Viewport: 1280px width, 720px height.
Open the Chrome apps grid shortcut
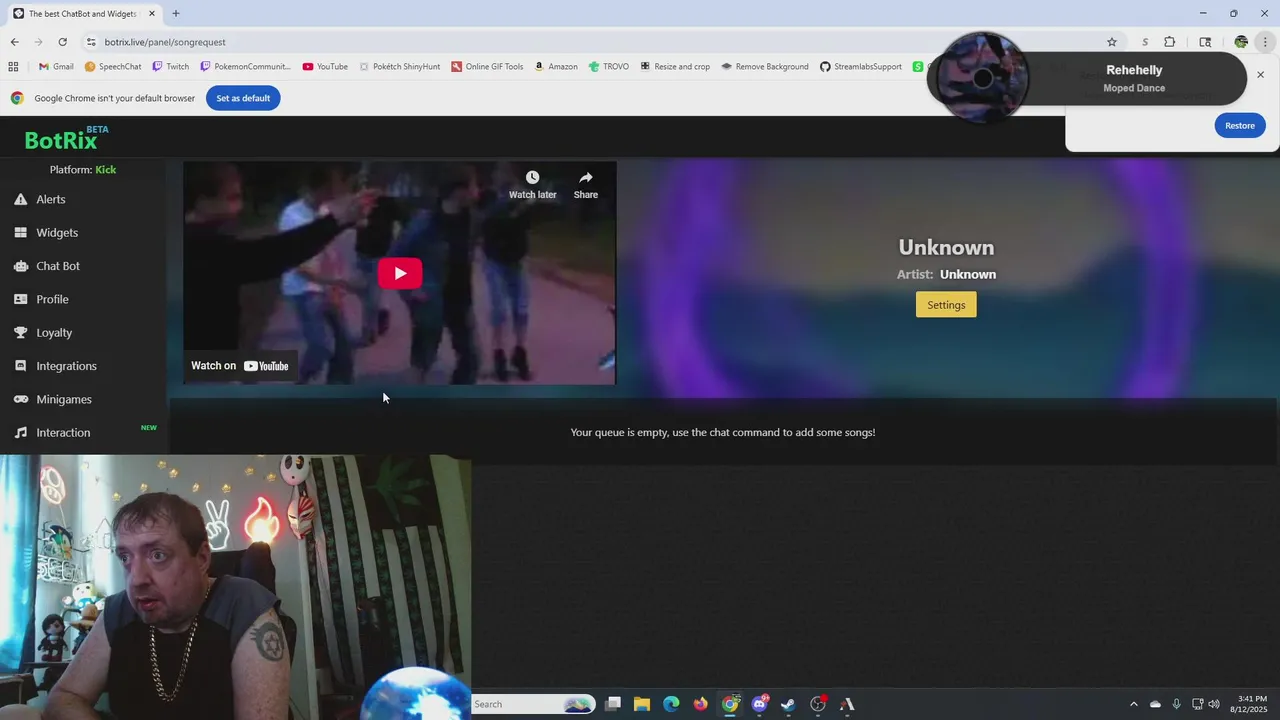(13, 67)
